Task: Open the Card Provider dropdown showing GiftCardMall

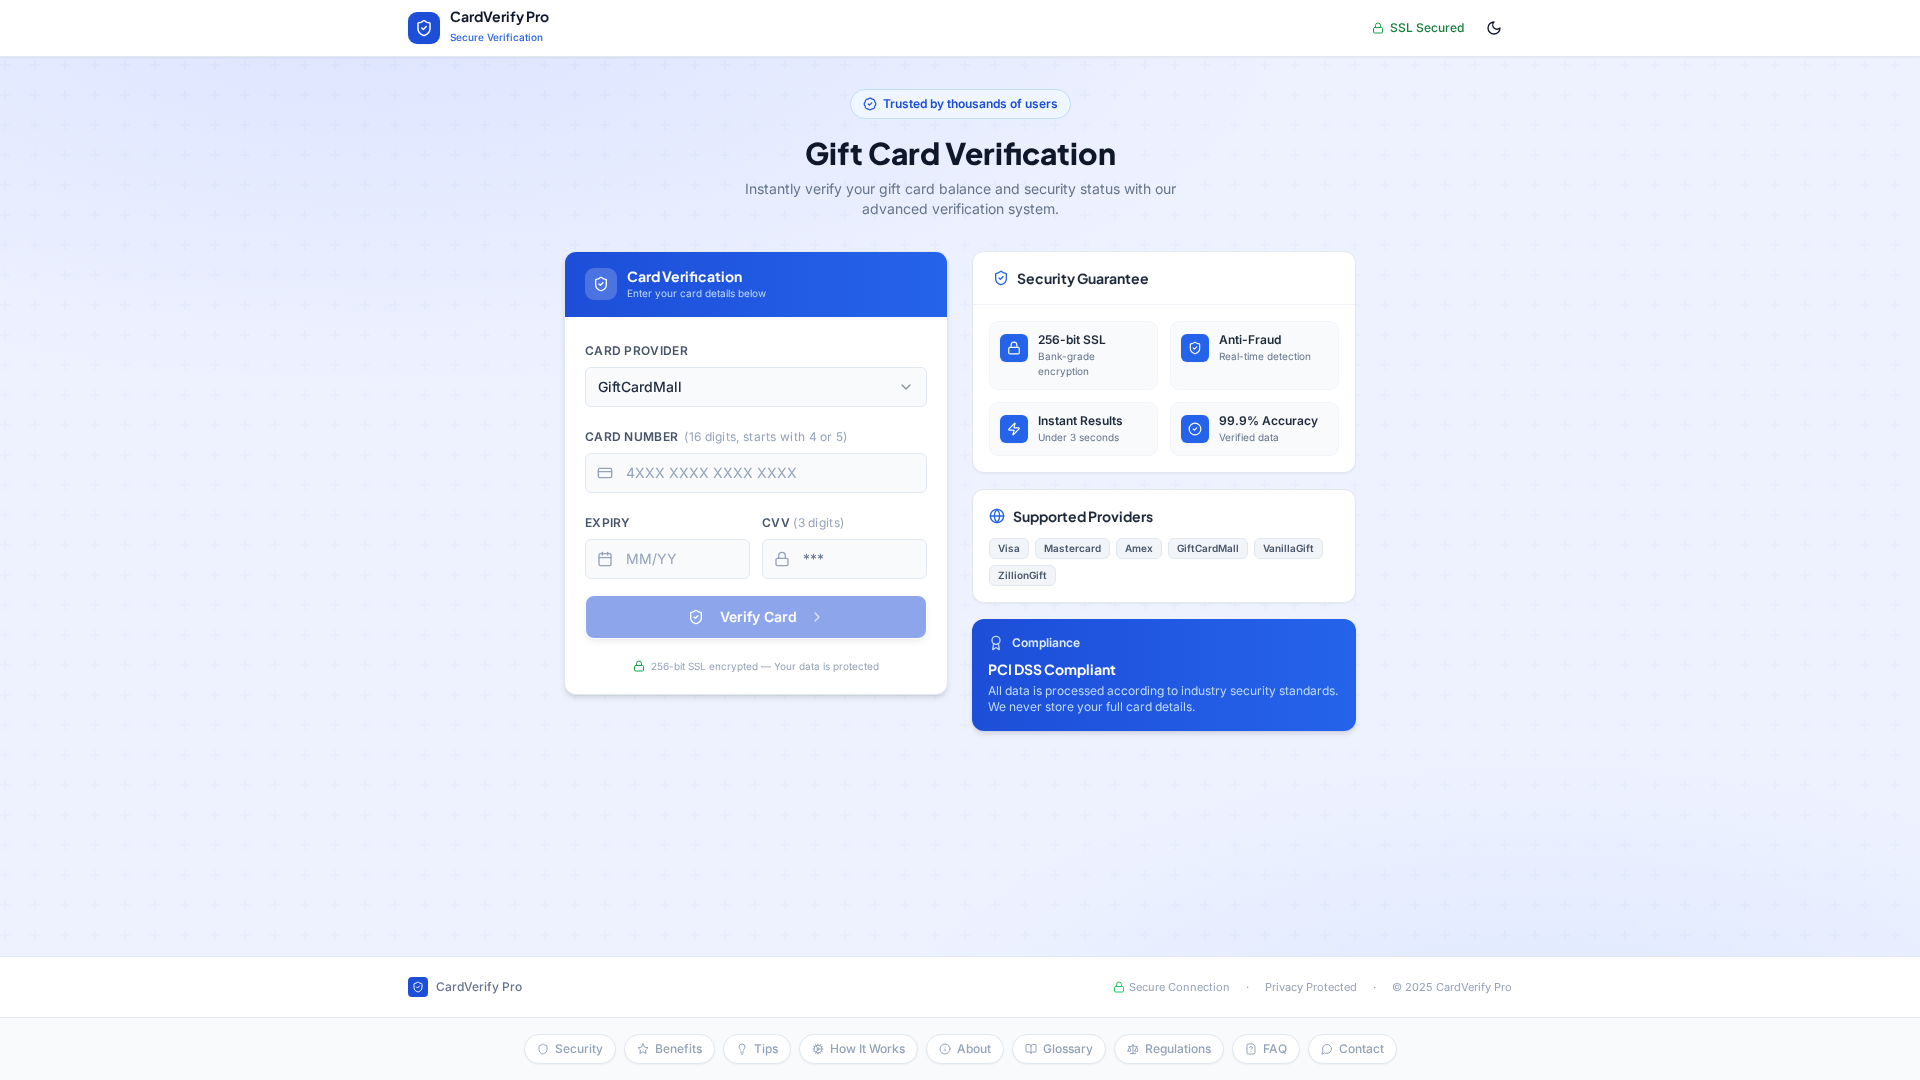Action: (x=756, y=387)
